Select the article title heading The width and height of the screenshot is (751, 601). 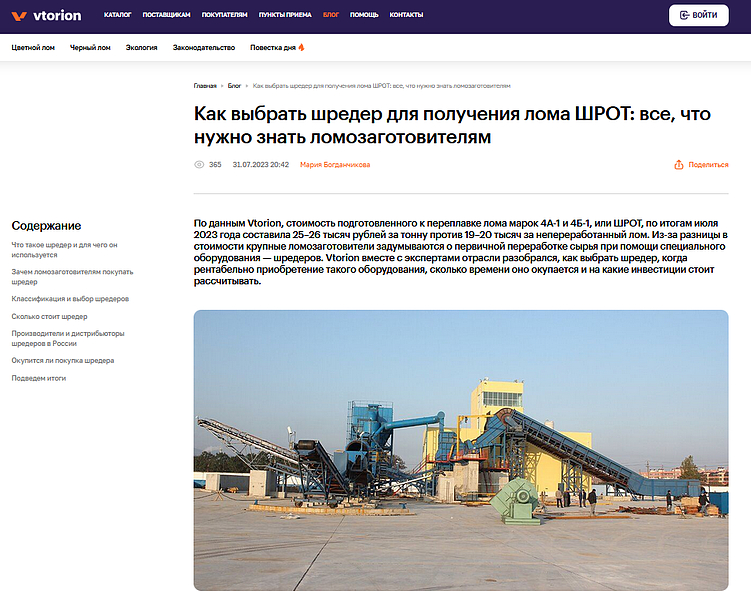452,125
